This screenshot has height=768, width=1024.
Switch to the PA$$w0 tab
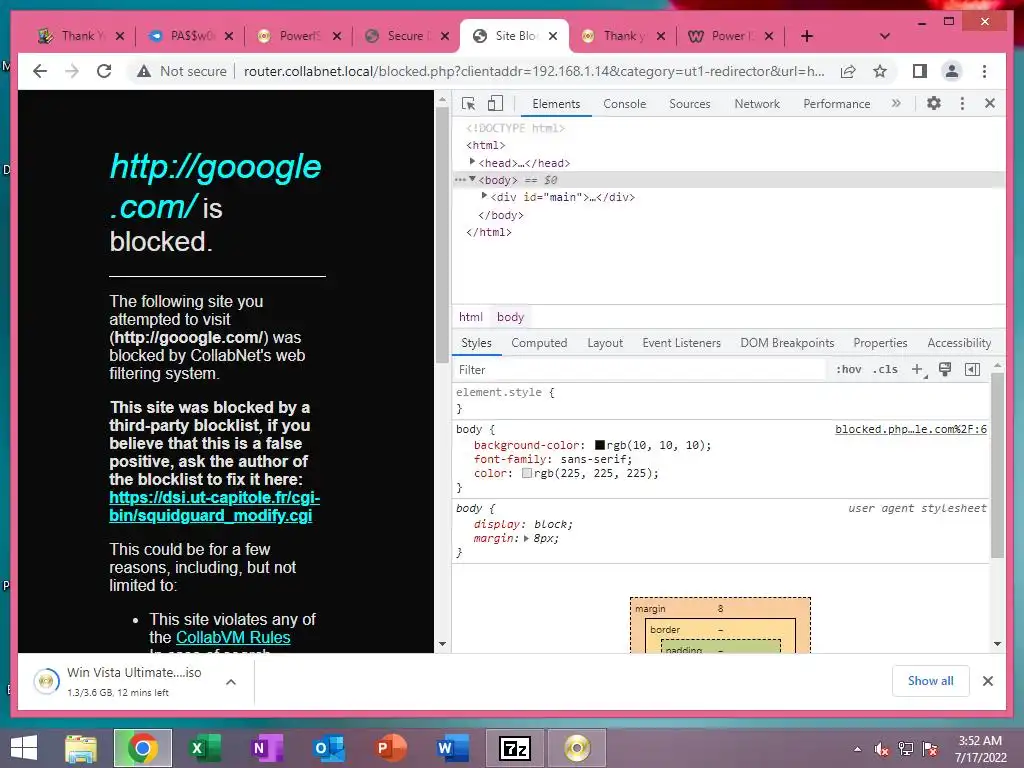coord(189,36)
